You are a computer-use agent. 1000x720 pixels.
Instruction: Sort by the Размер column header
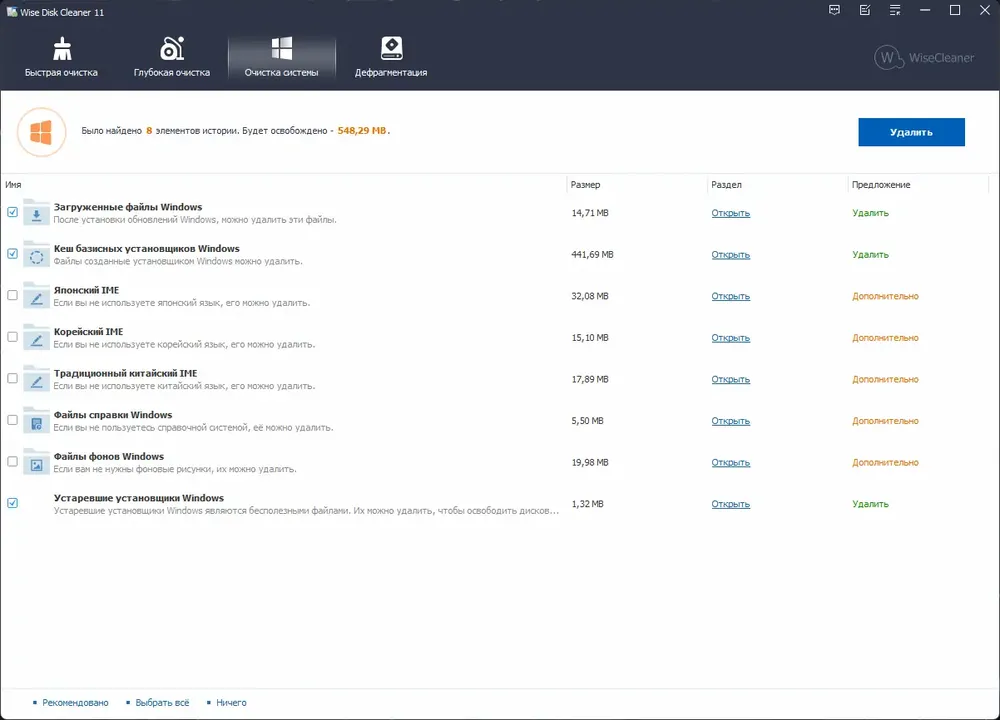tap(585, 184)
